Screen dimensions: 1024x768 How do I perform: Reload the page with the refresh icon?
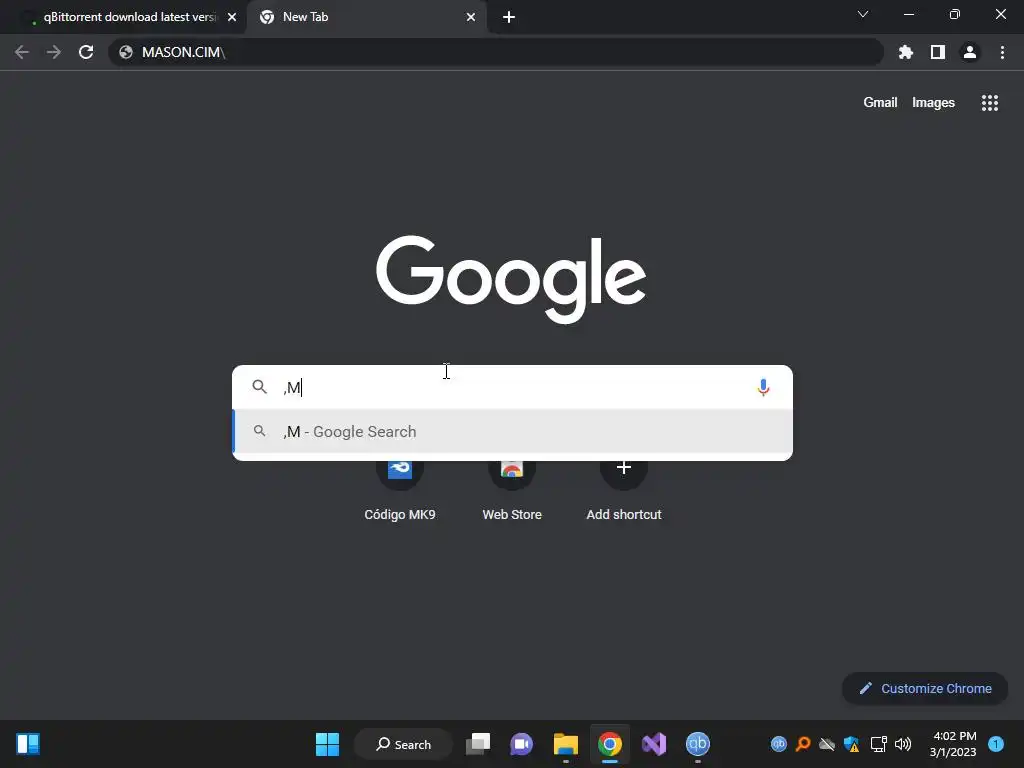[x=86, y=52]
